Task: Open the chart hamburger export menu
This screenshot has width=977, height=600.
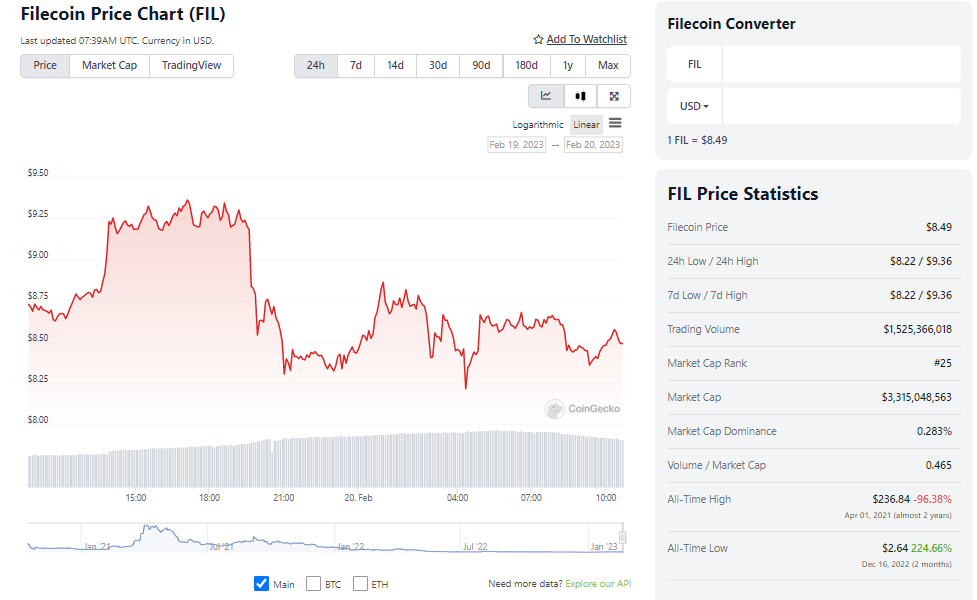Action: click(x=615, y=123)
